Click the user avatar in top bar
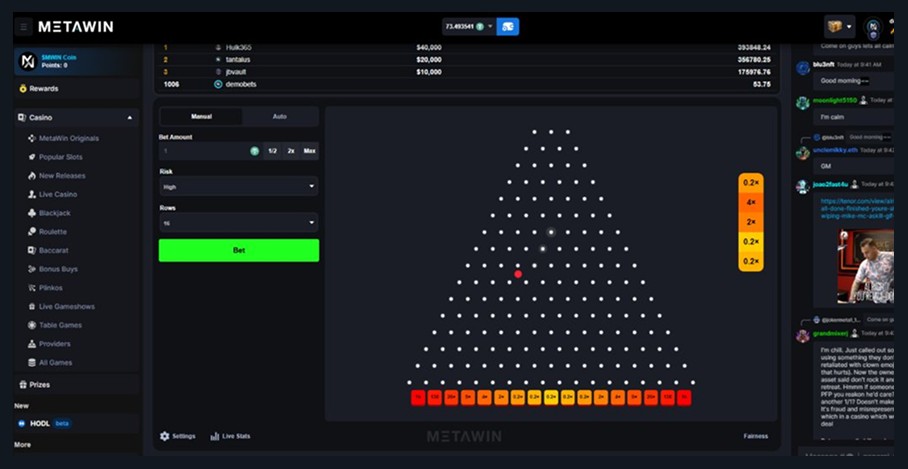 (873, 27)
